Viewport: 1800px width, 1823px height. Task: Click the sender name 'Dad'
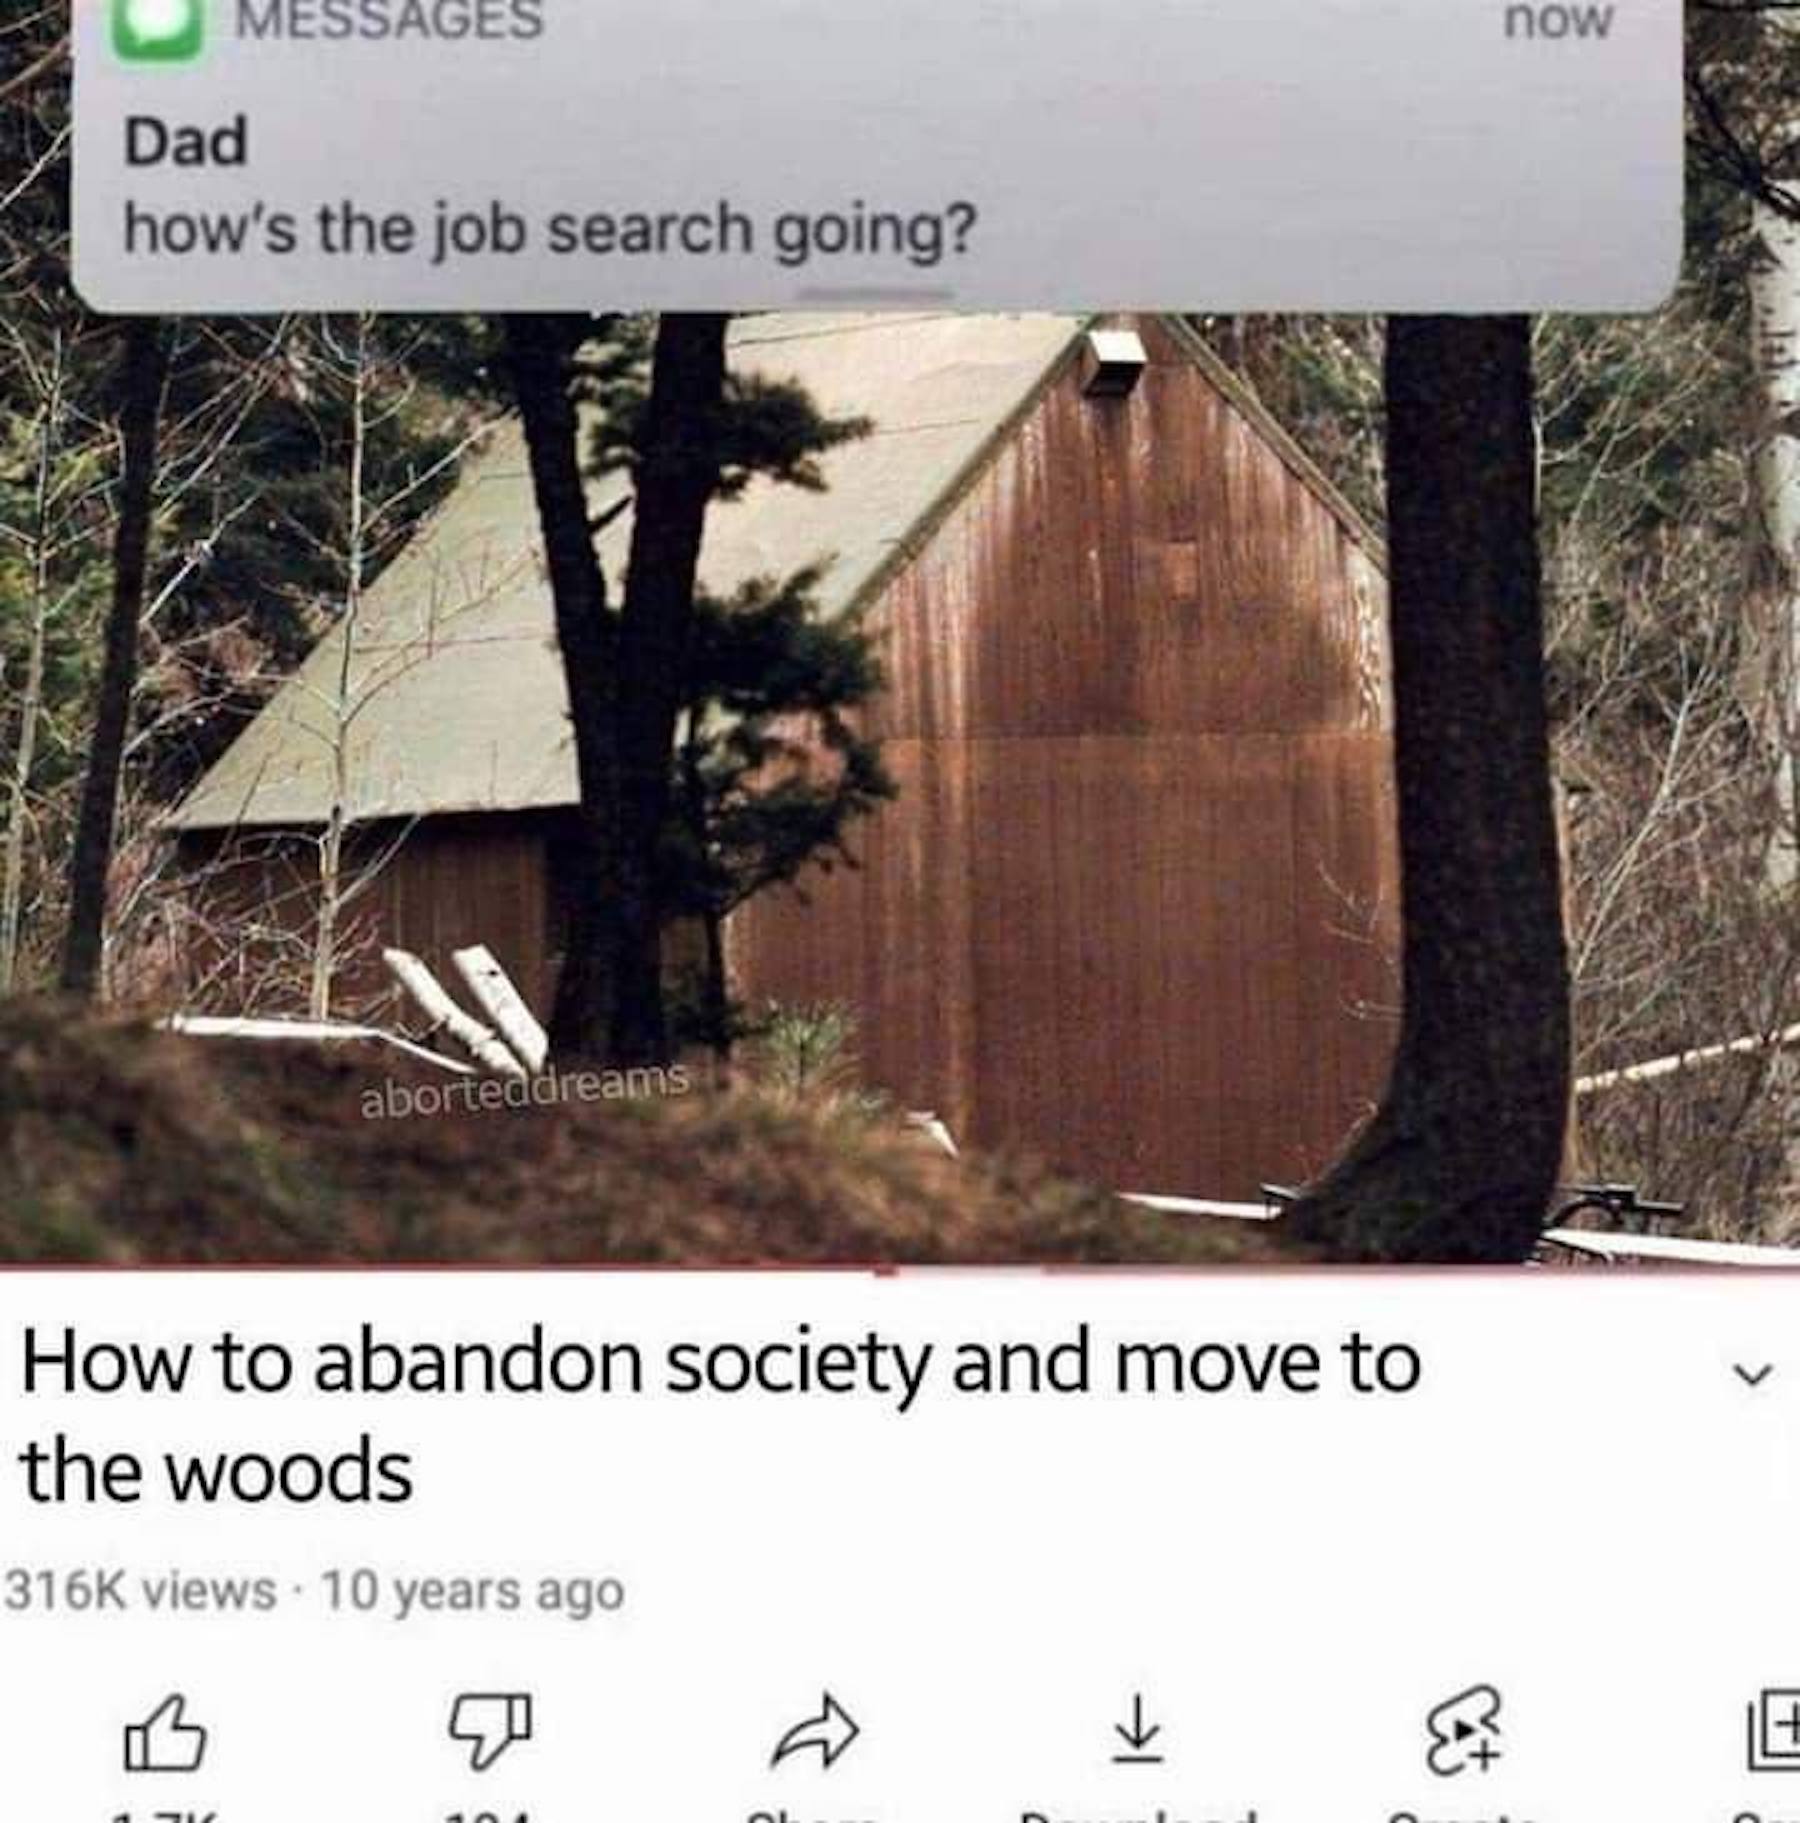point(185,141)
